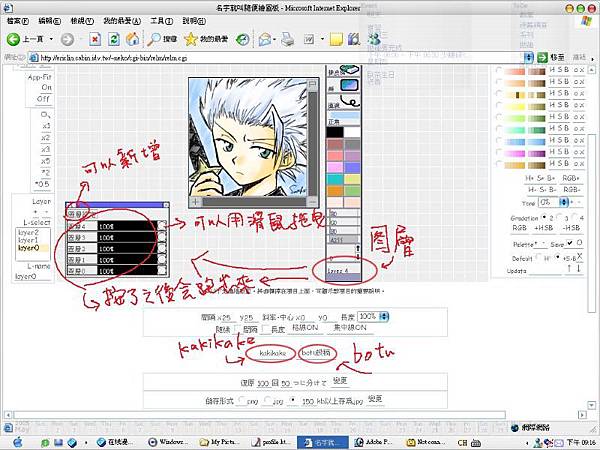
Task: Click the App-Fit On option
Action: [46, 87]
